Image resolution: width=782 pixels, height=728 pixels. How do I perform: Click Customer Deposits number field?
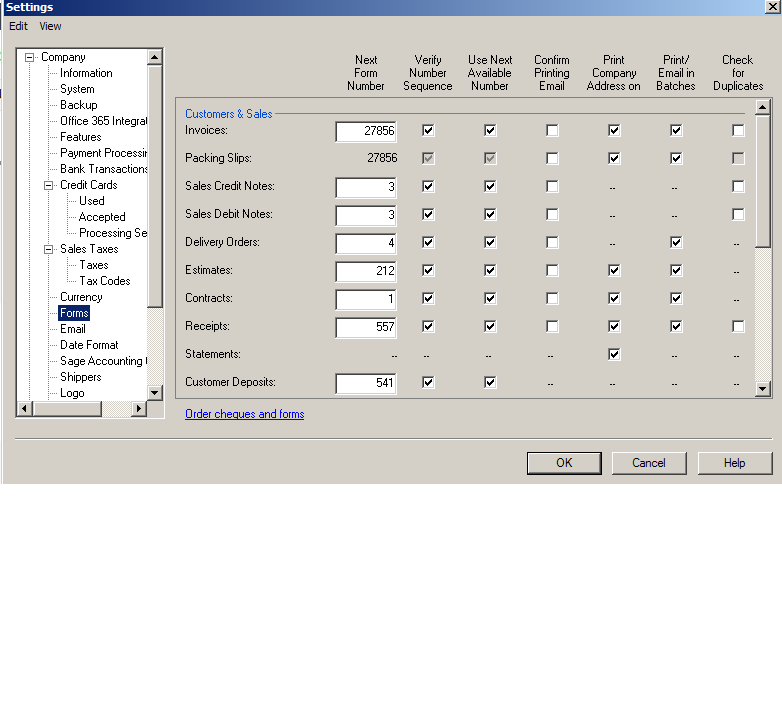[x=366, y=383]
